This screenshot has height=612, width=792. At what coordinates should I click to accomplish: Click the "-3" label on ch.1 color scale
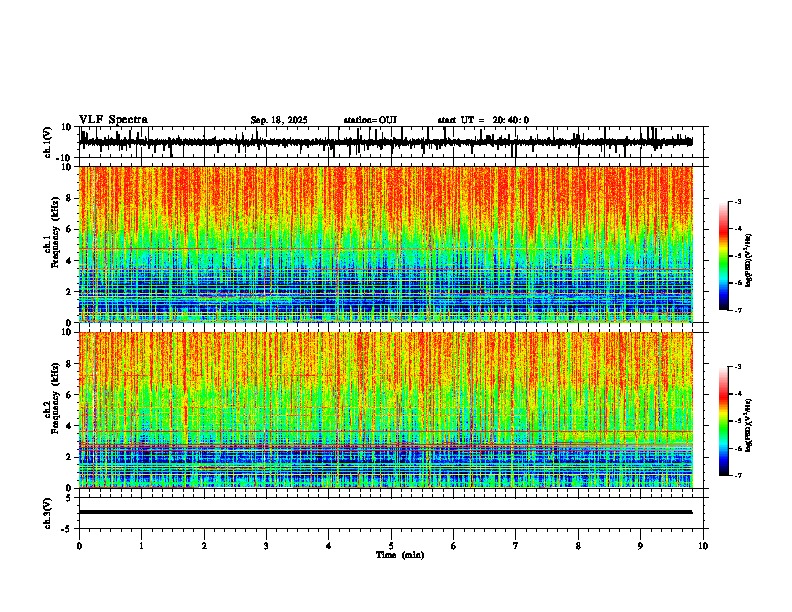tap(738, 201)
